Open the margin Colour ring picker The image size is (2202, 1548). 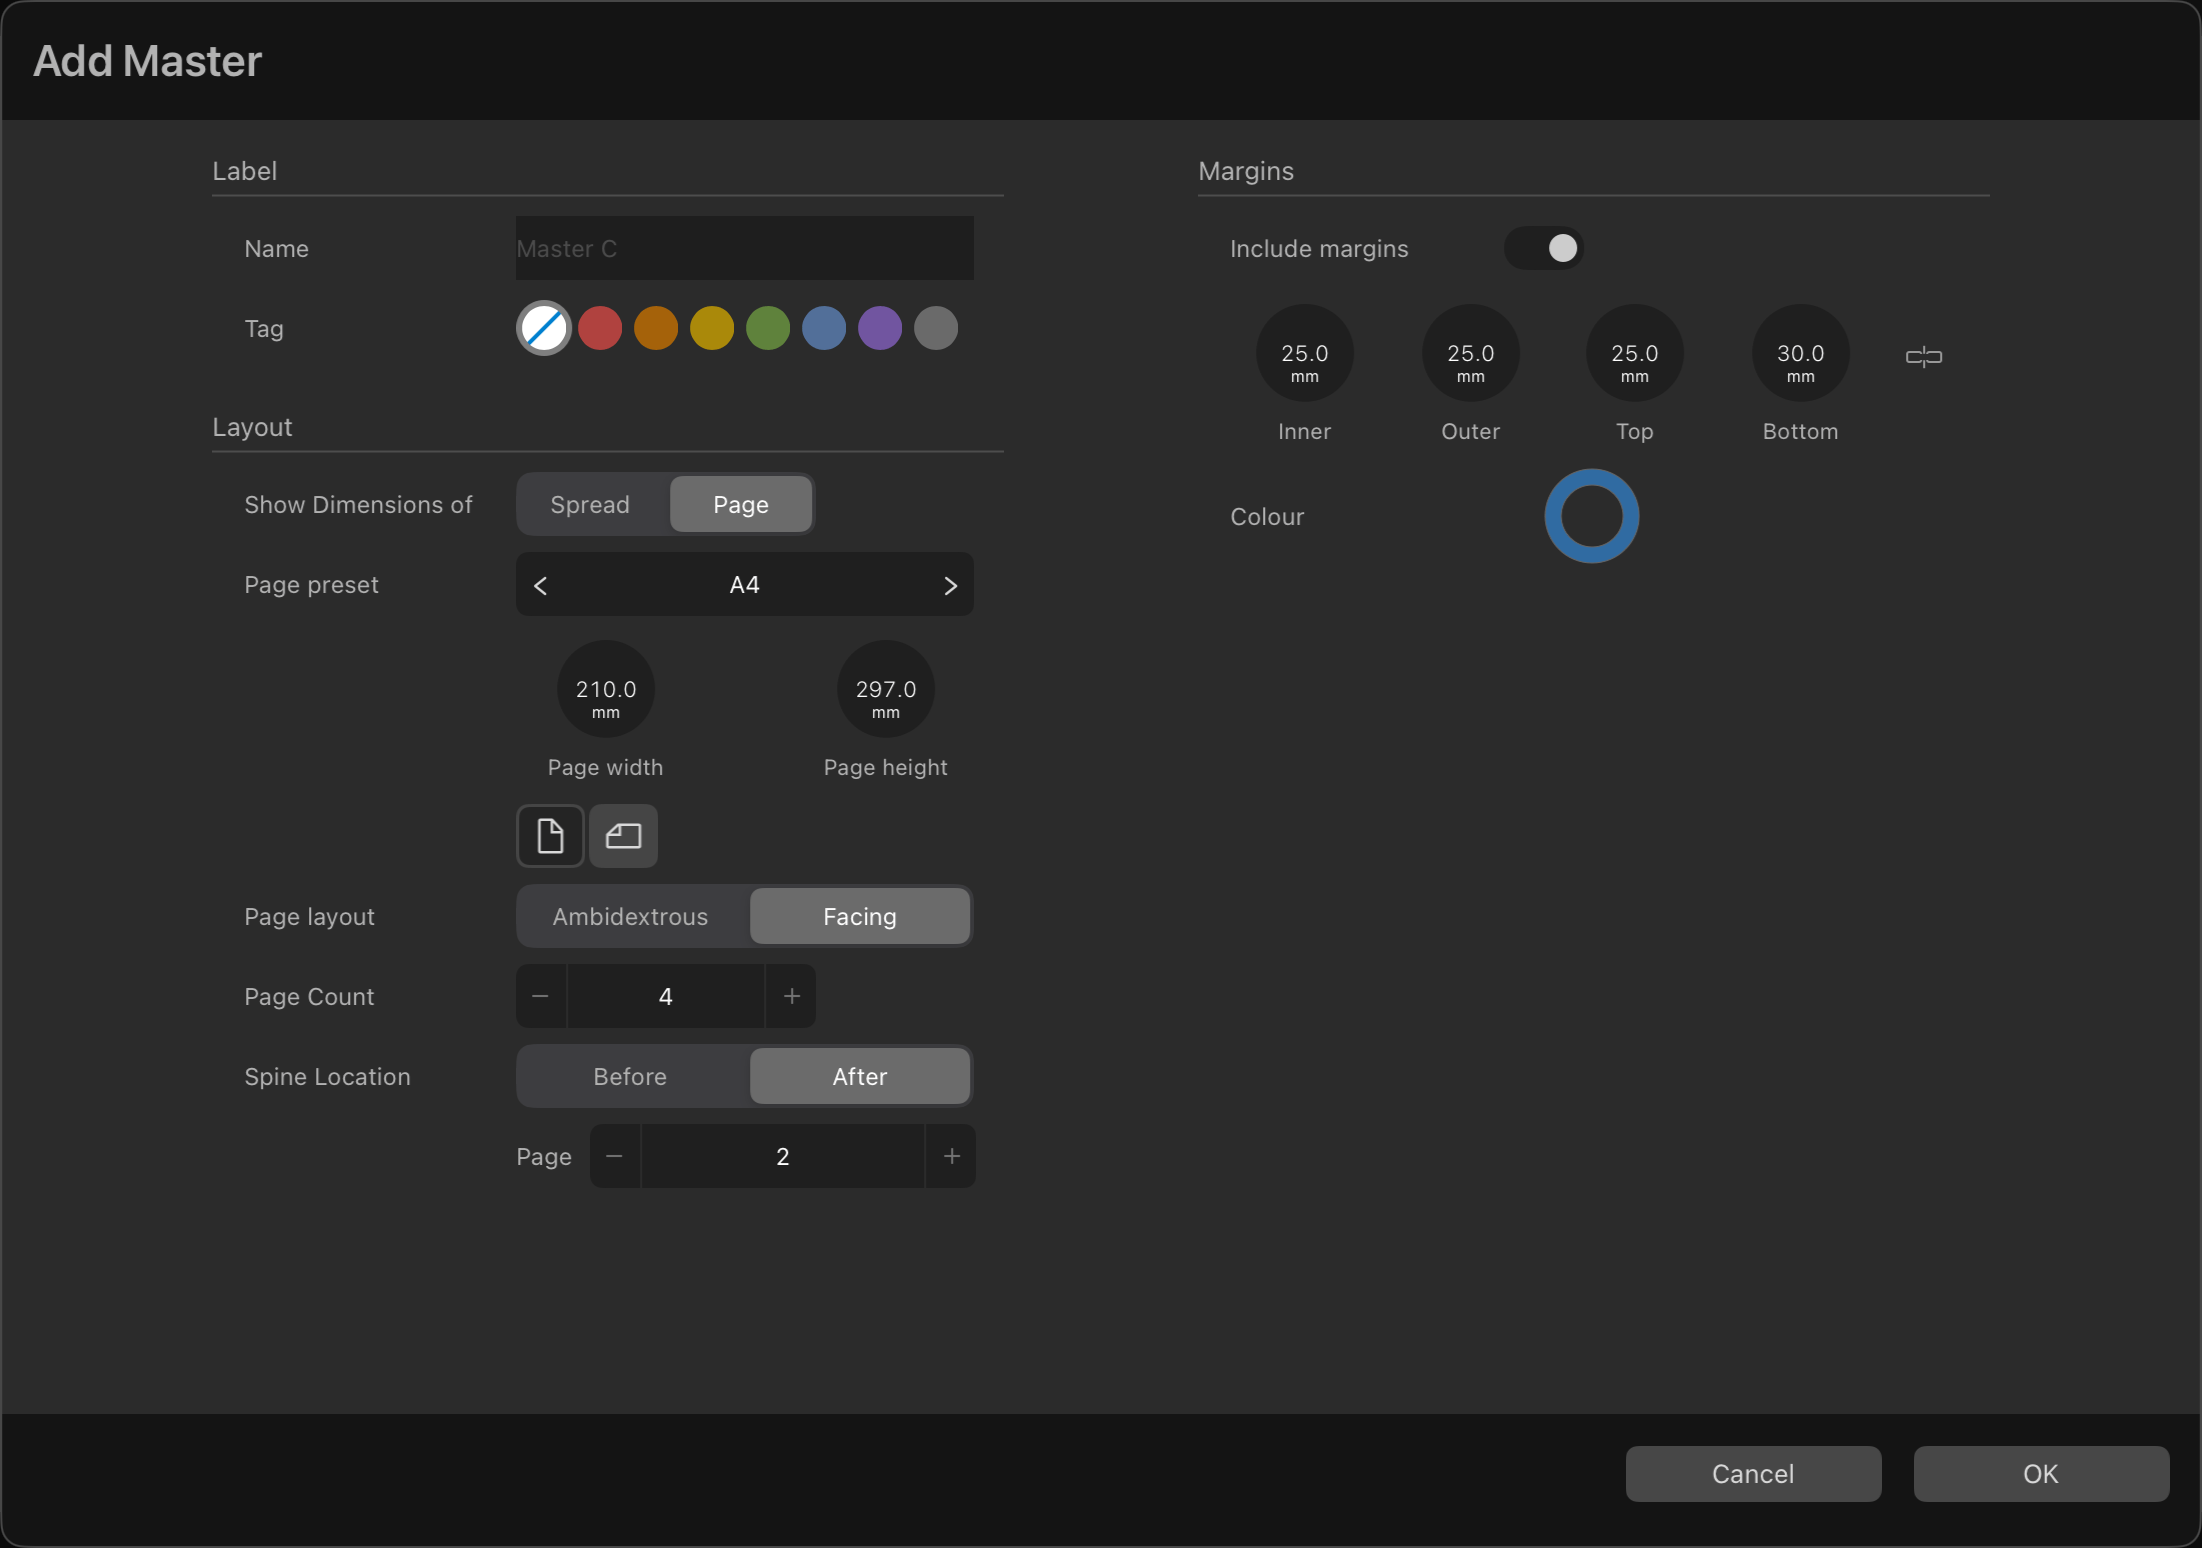click(1592, 516)
